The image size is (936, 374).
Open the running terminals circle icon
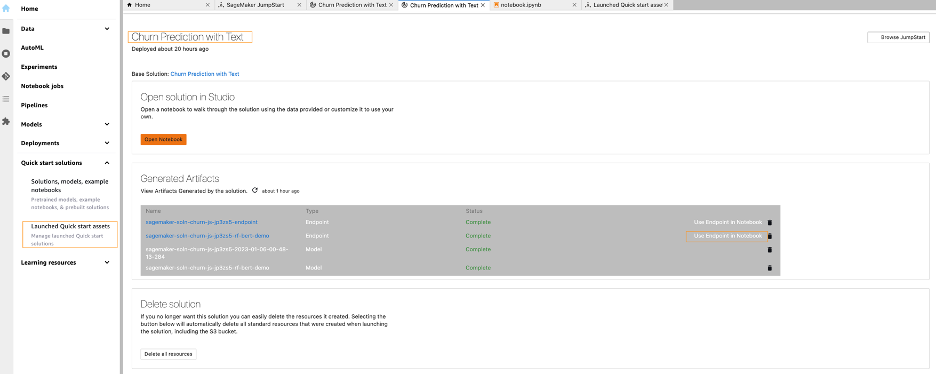[x=6, y=54]
